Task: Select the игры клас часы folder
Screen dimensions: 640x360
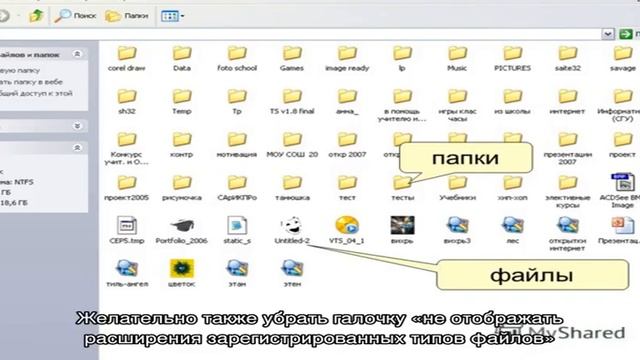Action: tap(457, 105)
